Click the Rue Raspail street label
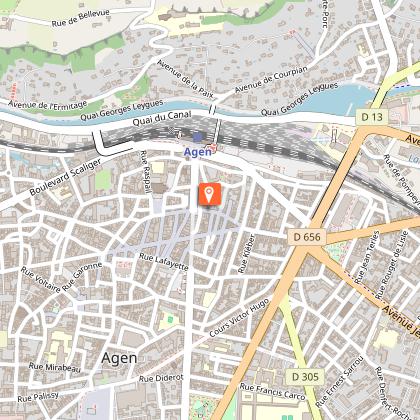The height and width of the screenshot is (420, 420). click(x=145, y=172)
